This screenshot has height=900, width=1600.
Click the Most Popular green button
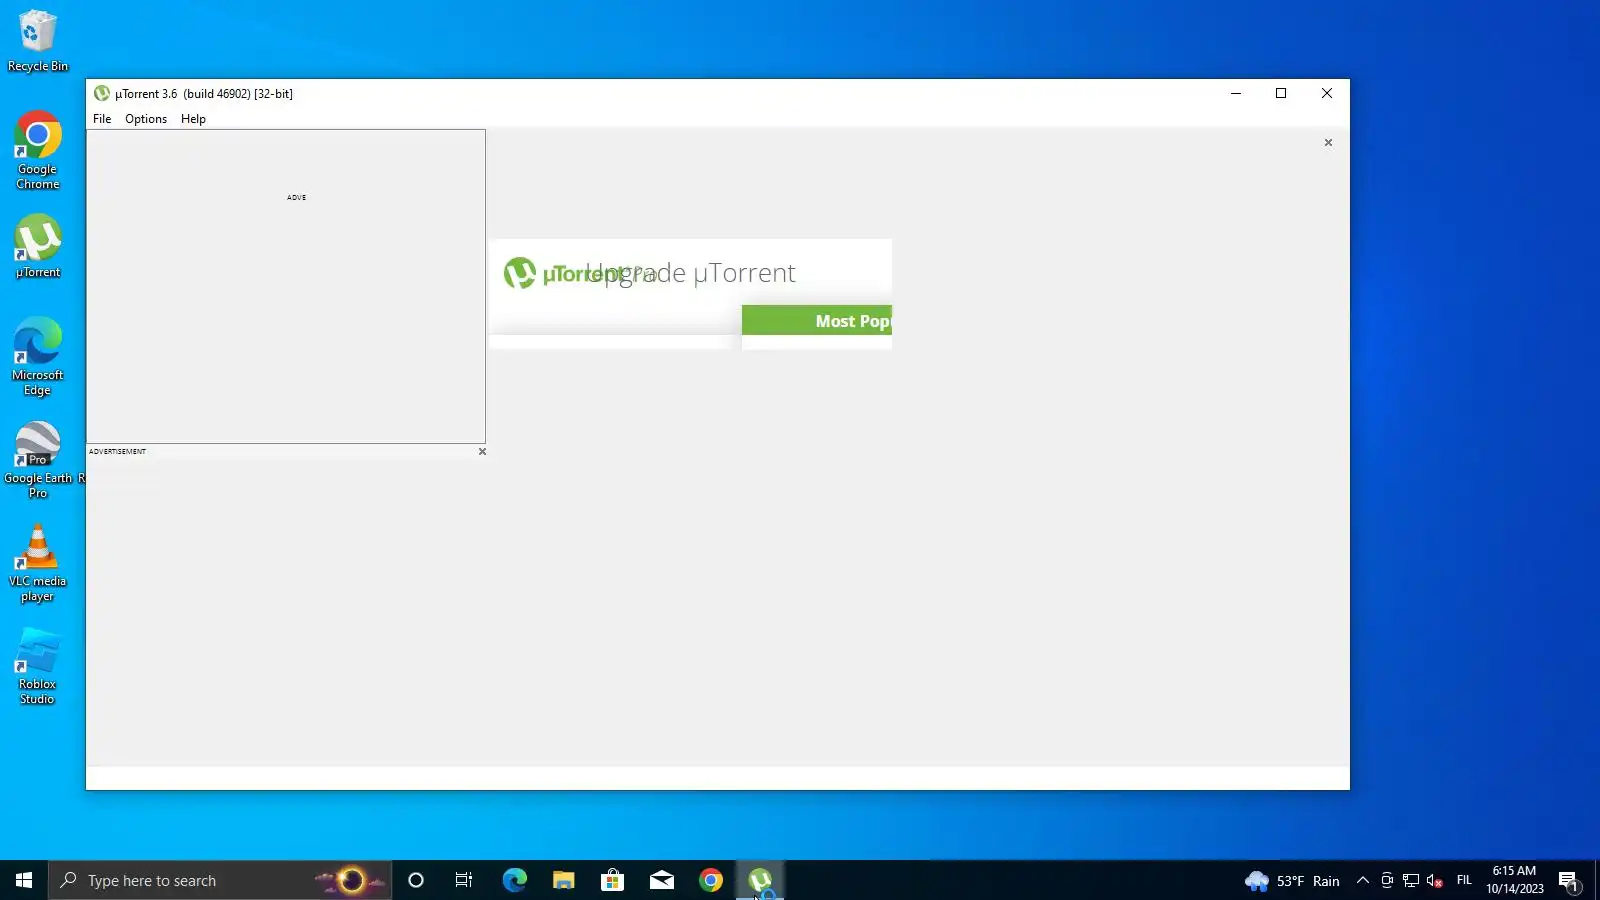(817, 321)
